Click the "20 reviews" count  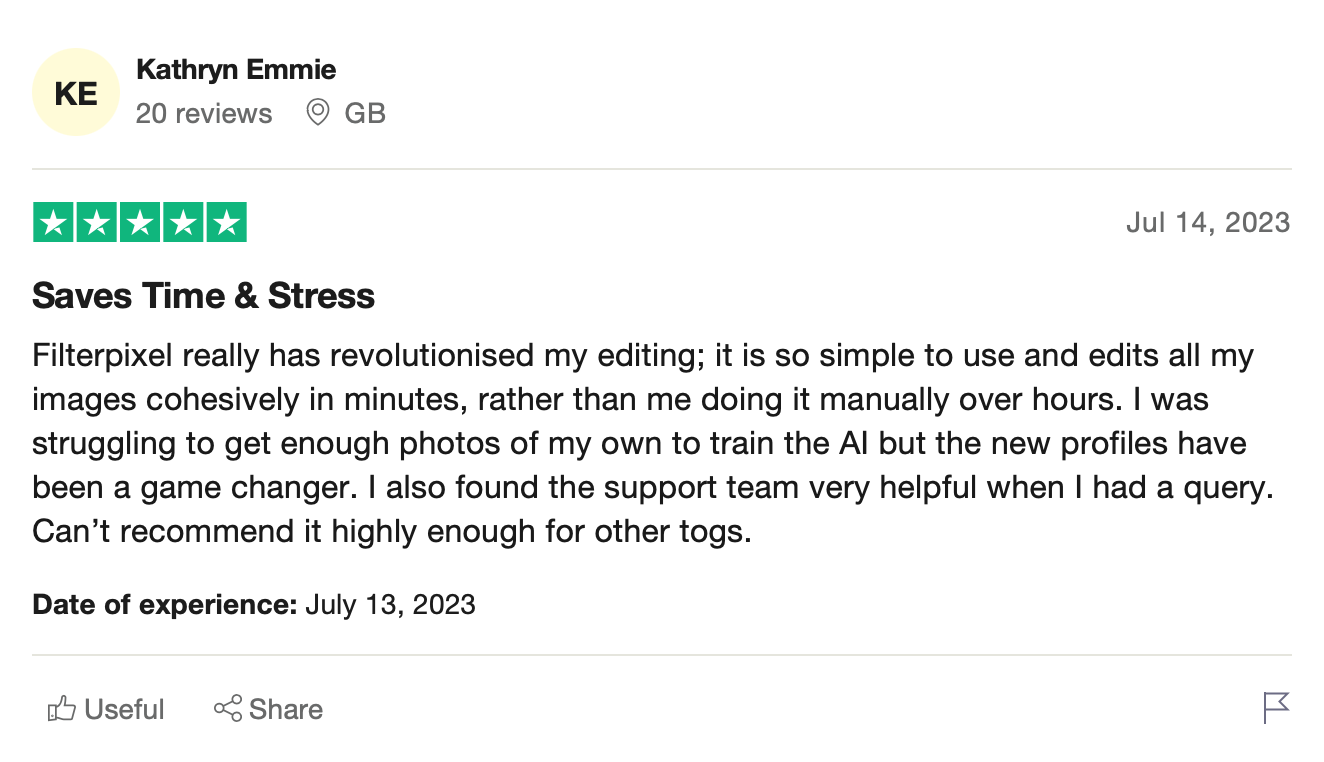click(x=204, y=113)
